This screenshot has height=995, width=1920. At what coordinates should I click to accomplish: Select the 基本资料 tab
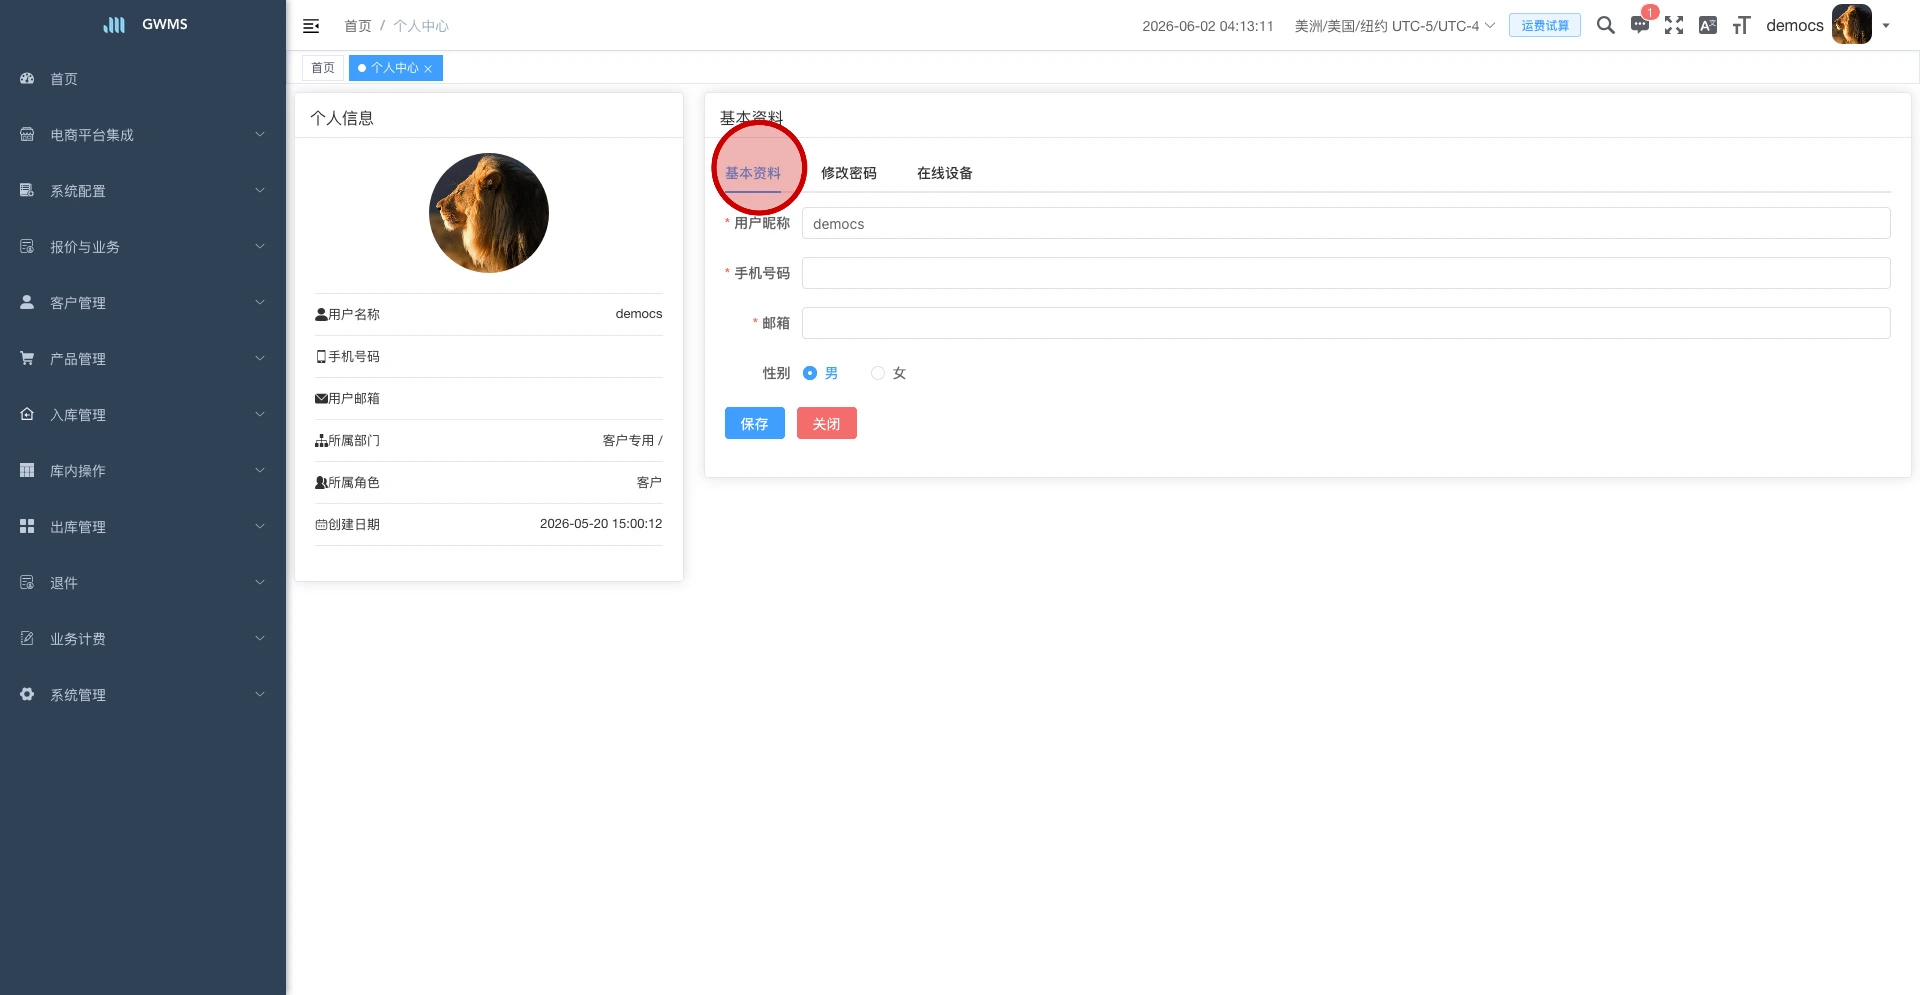752,173
